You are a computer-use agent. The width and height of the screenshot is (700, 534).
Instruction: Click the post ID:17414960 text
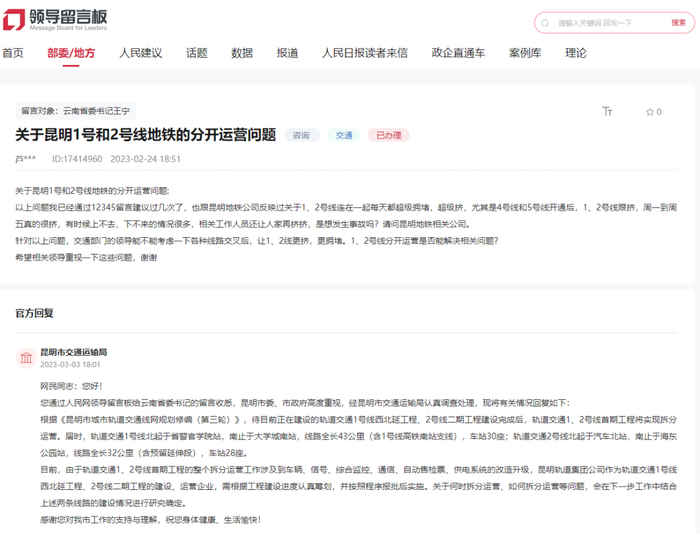(77, 159)
